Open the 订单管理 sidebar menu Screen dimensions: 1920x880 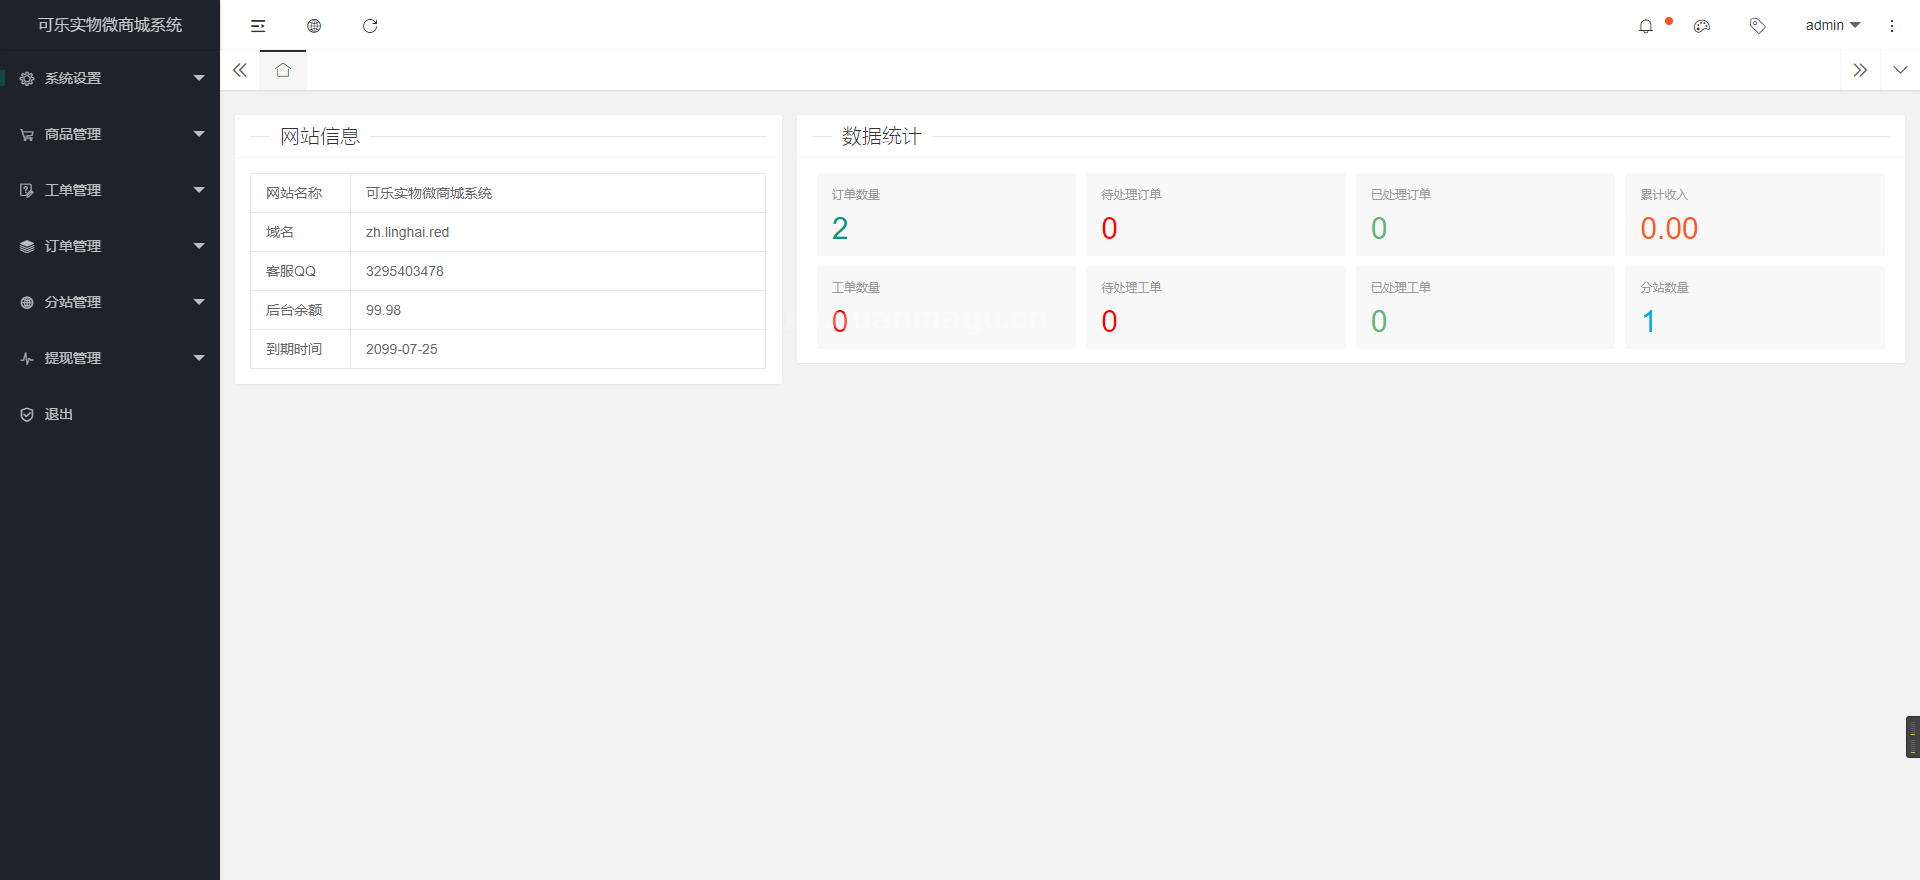(x=110, y=246)
